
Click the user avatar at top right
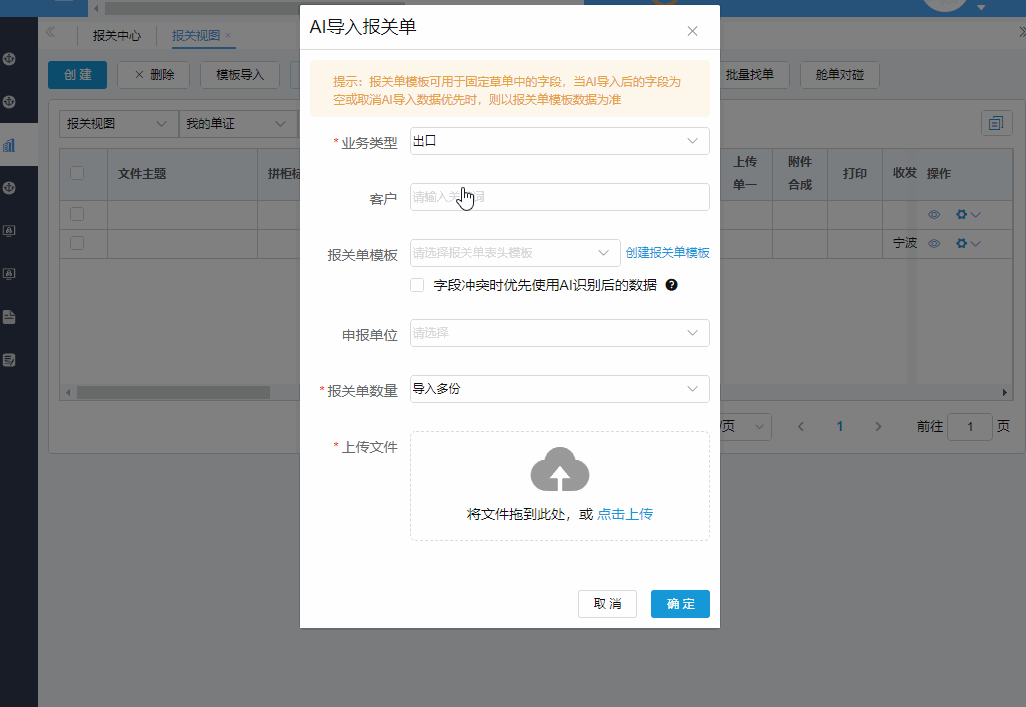click(944, 4)
